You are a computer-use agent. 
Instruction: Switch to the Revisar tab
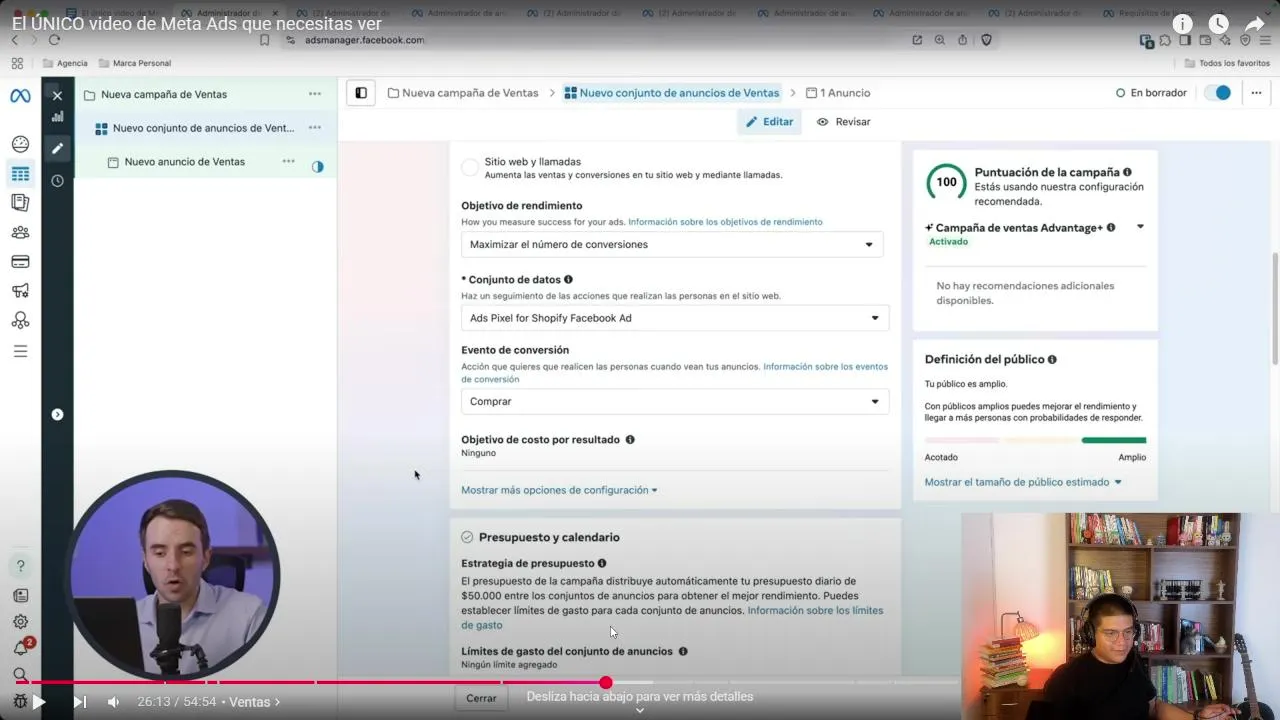(843, 122)
